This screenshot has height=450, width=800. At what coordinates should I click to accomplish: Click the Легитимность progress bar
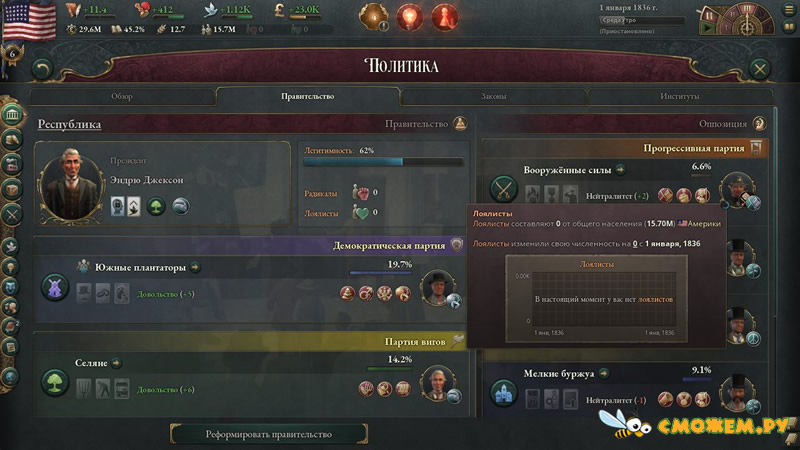383,161
